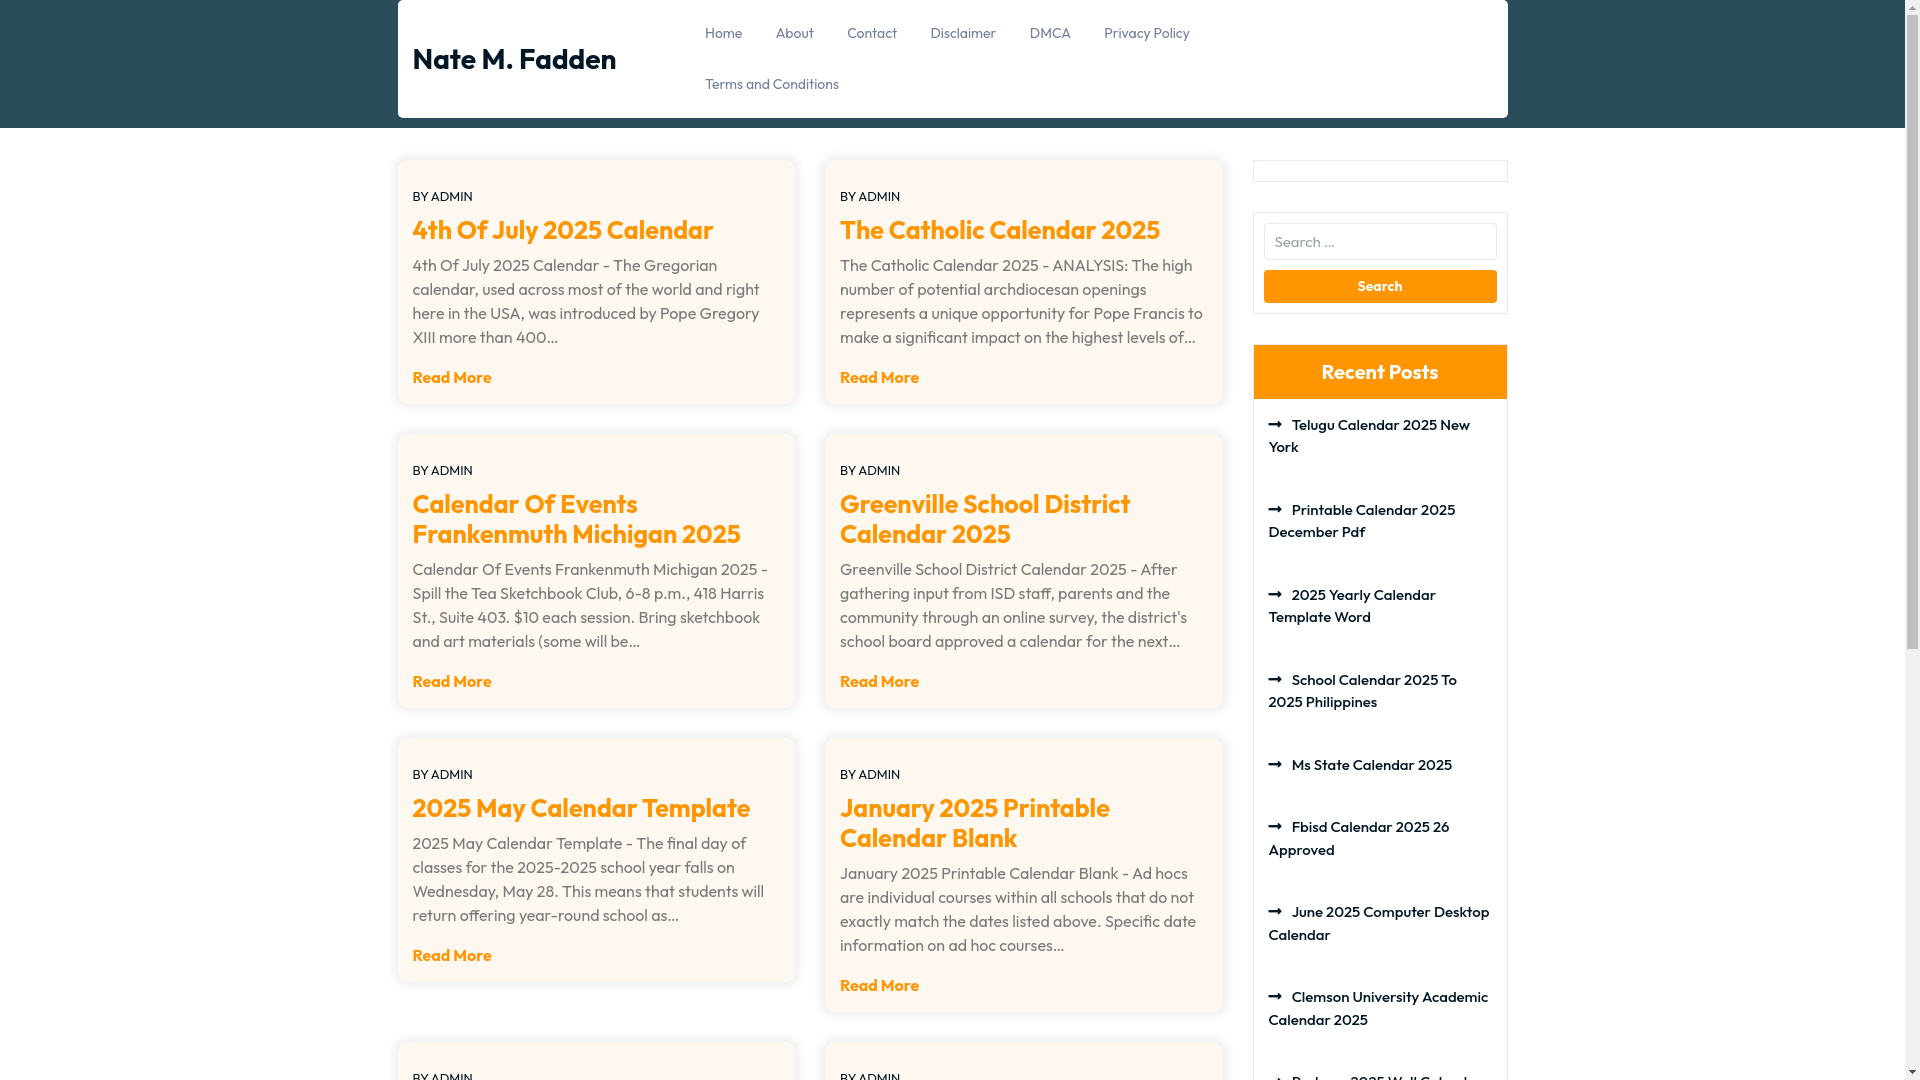Click the Nate M. Fadden site title
Viewport: 1920px width, 1080px height.
click(514, 59)
